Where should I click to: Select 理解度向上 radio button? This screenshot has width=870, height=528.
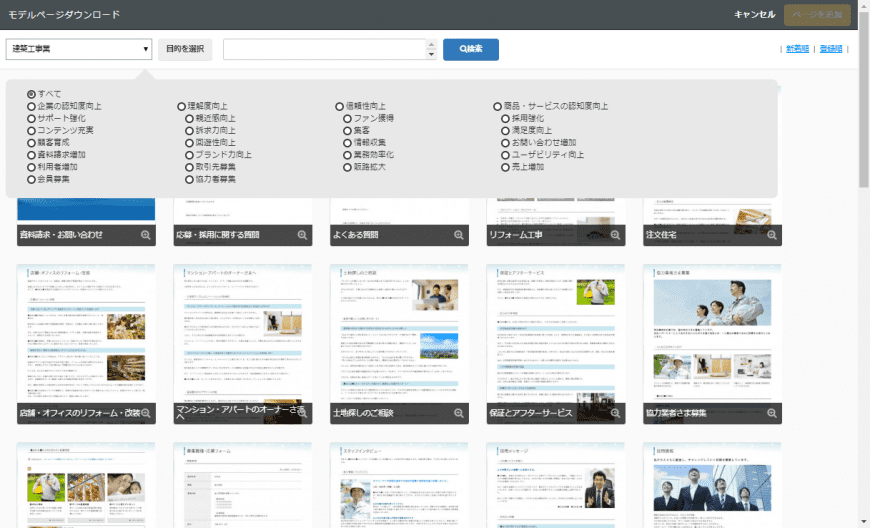click(x=181, y=106)
